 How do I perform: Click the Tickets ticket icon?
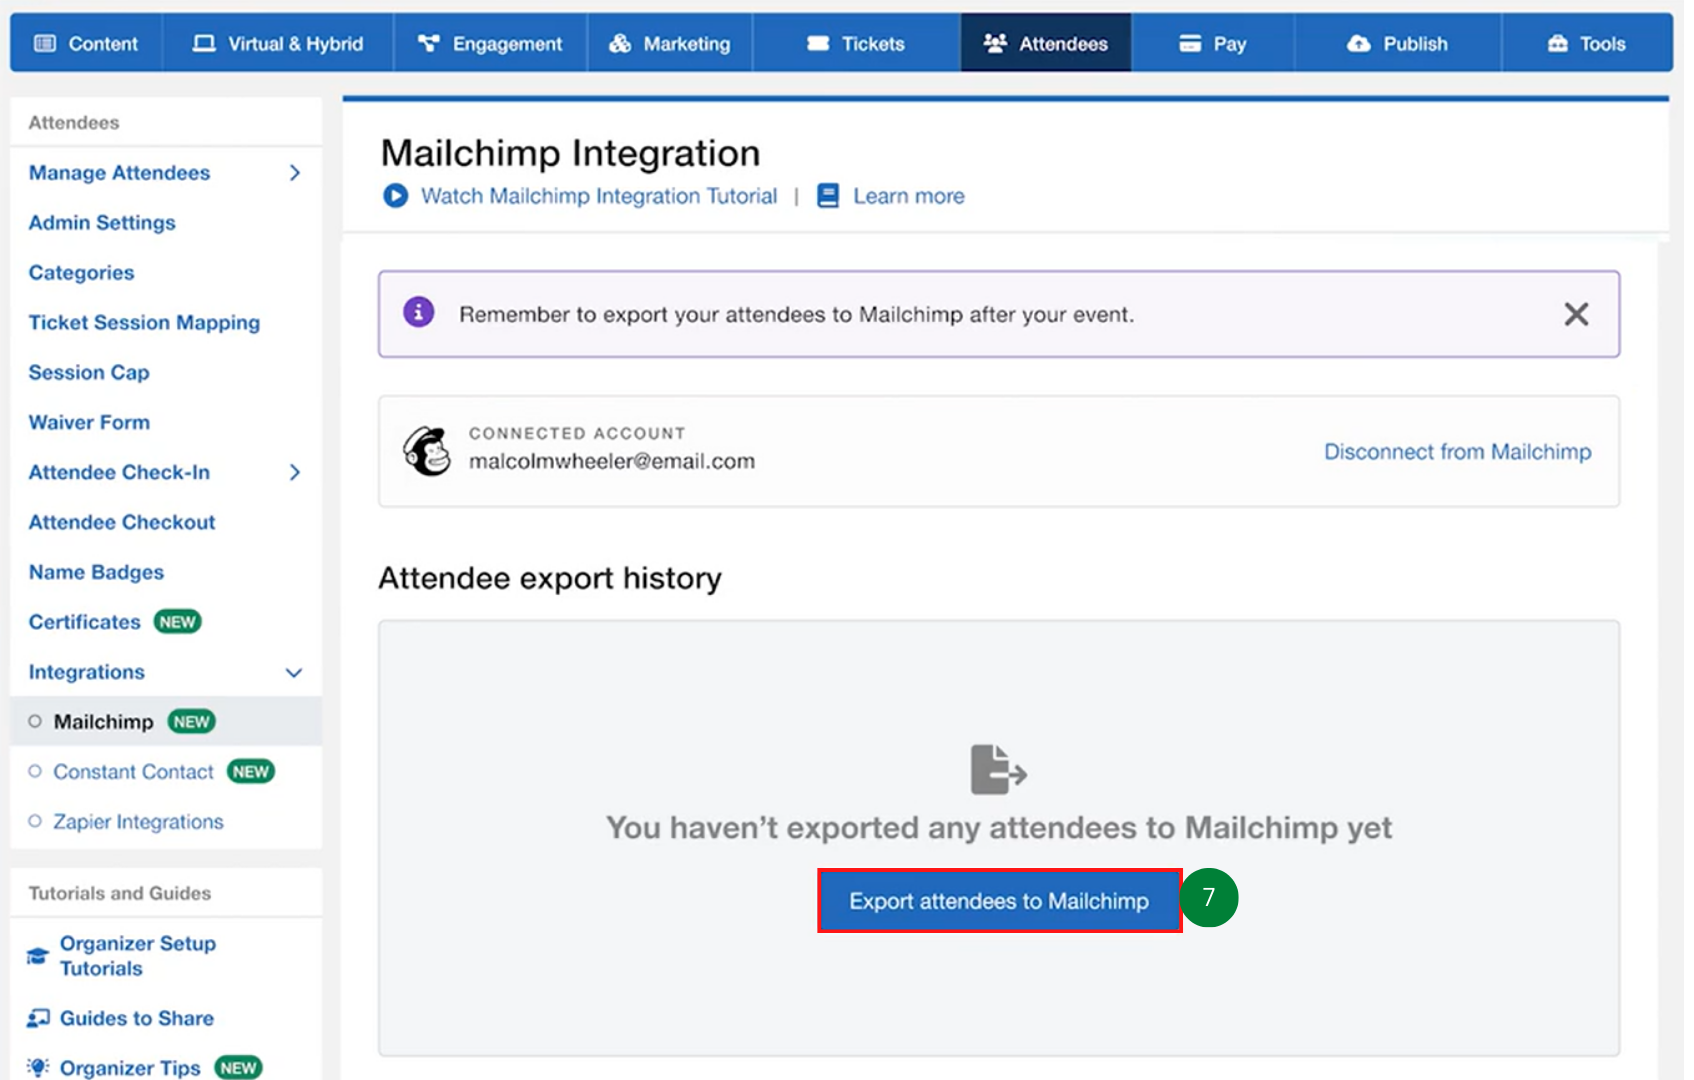pos(818,43)
